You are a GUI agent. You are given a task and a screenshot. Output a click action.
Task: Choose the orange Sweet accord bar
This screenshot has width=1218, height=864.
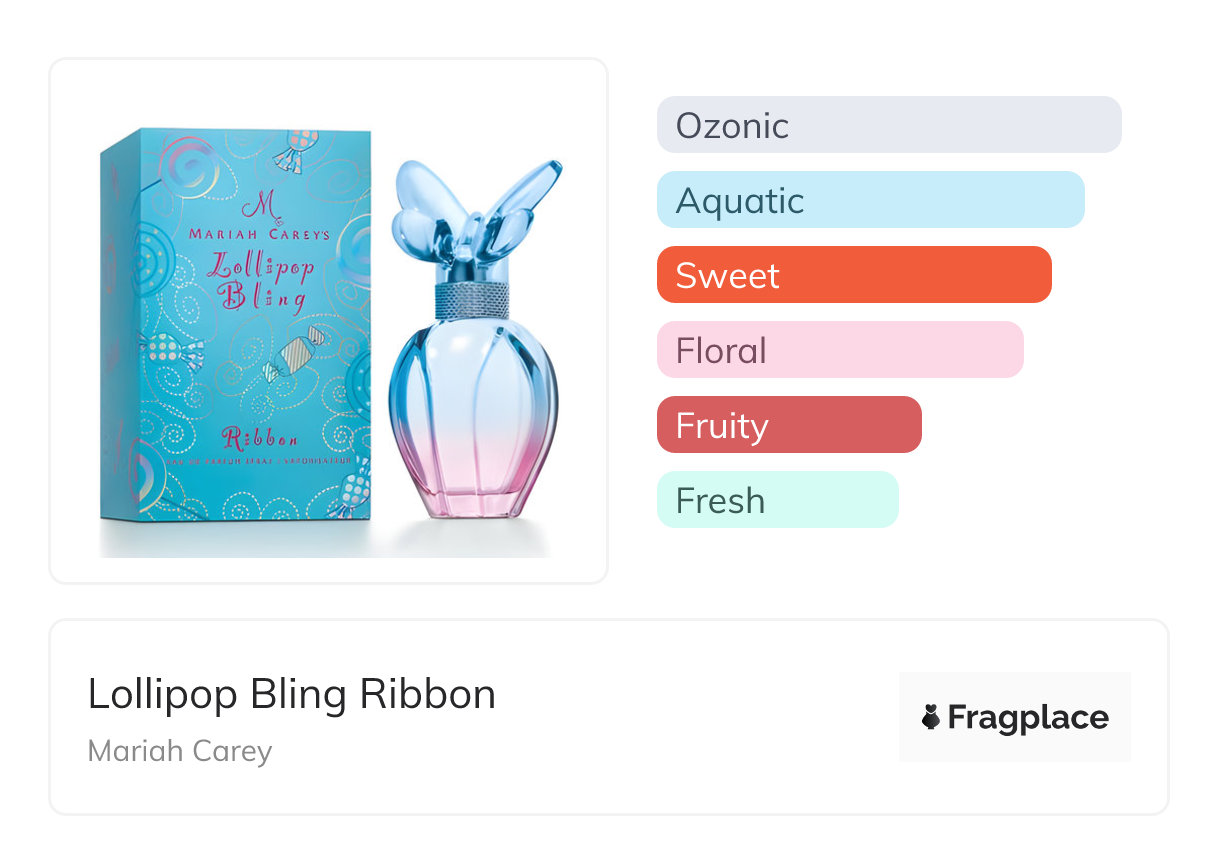pos(853,275)
